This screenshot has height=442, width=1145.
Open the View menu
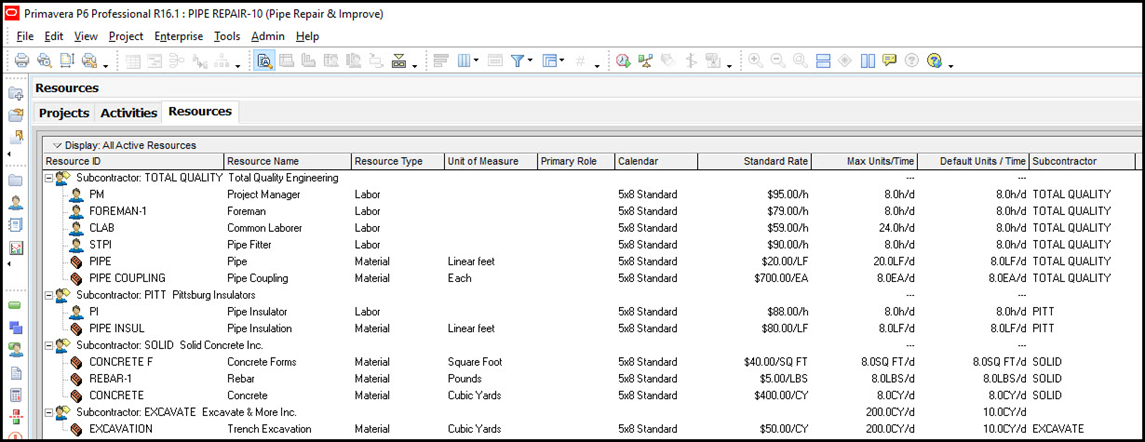click(85, 36)
